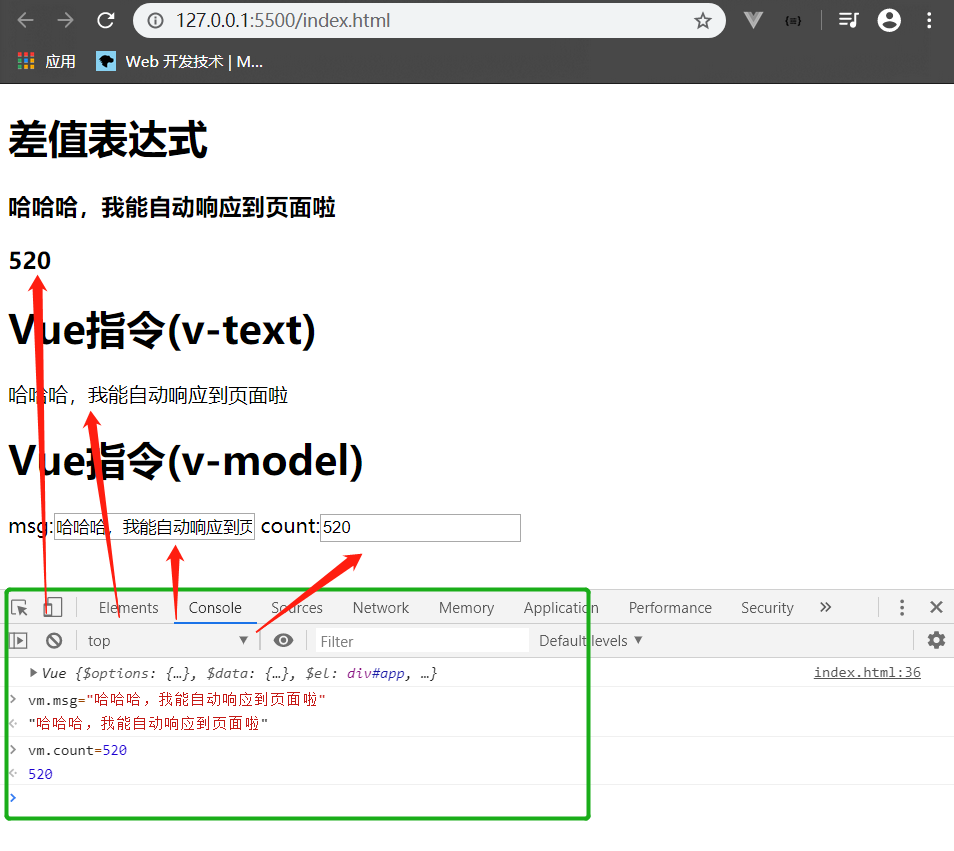The height and width of the screenshot is (851, 954).
Task: Open the Vue devtools extension icon
Action: (753, 21)
